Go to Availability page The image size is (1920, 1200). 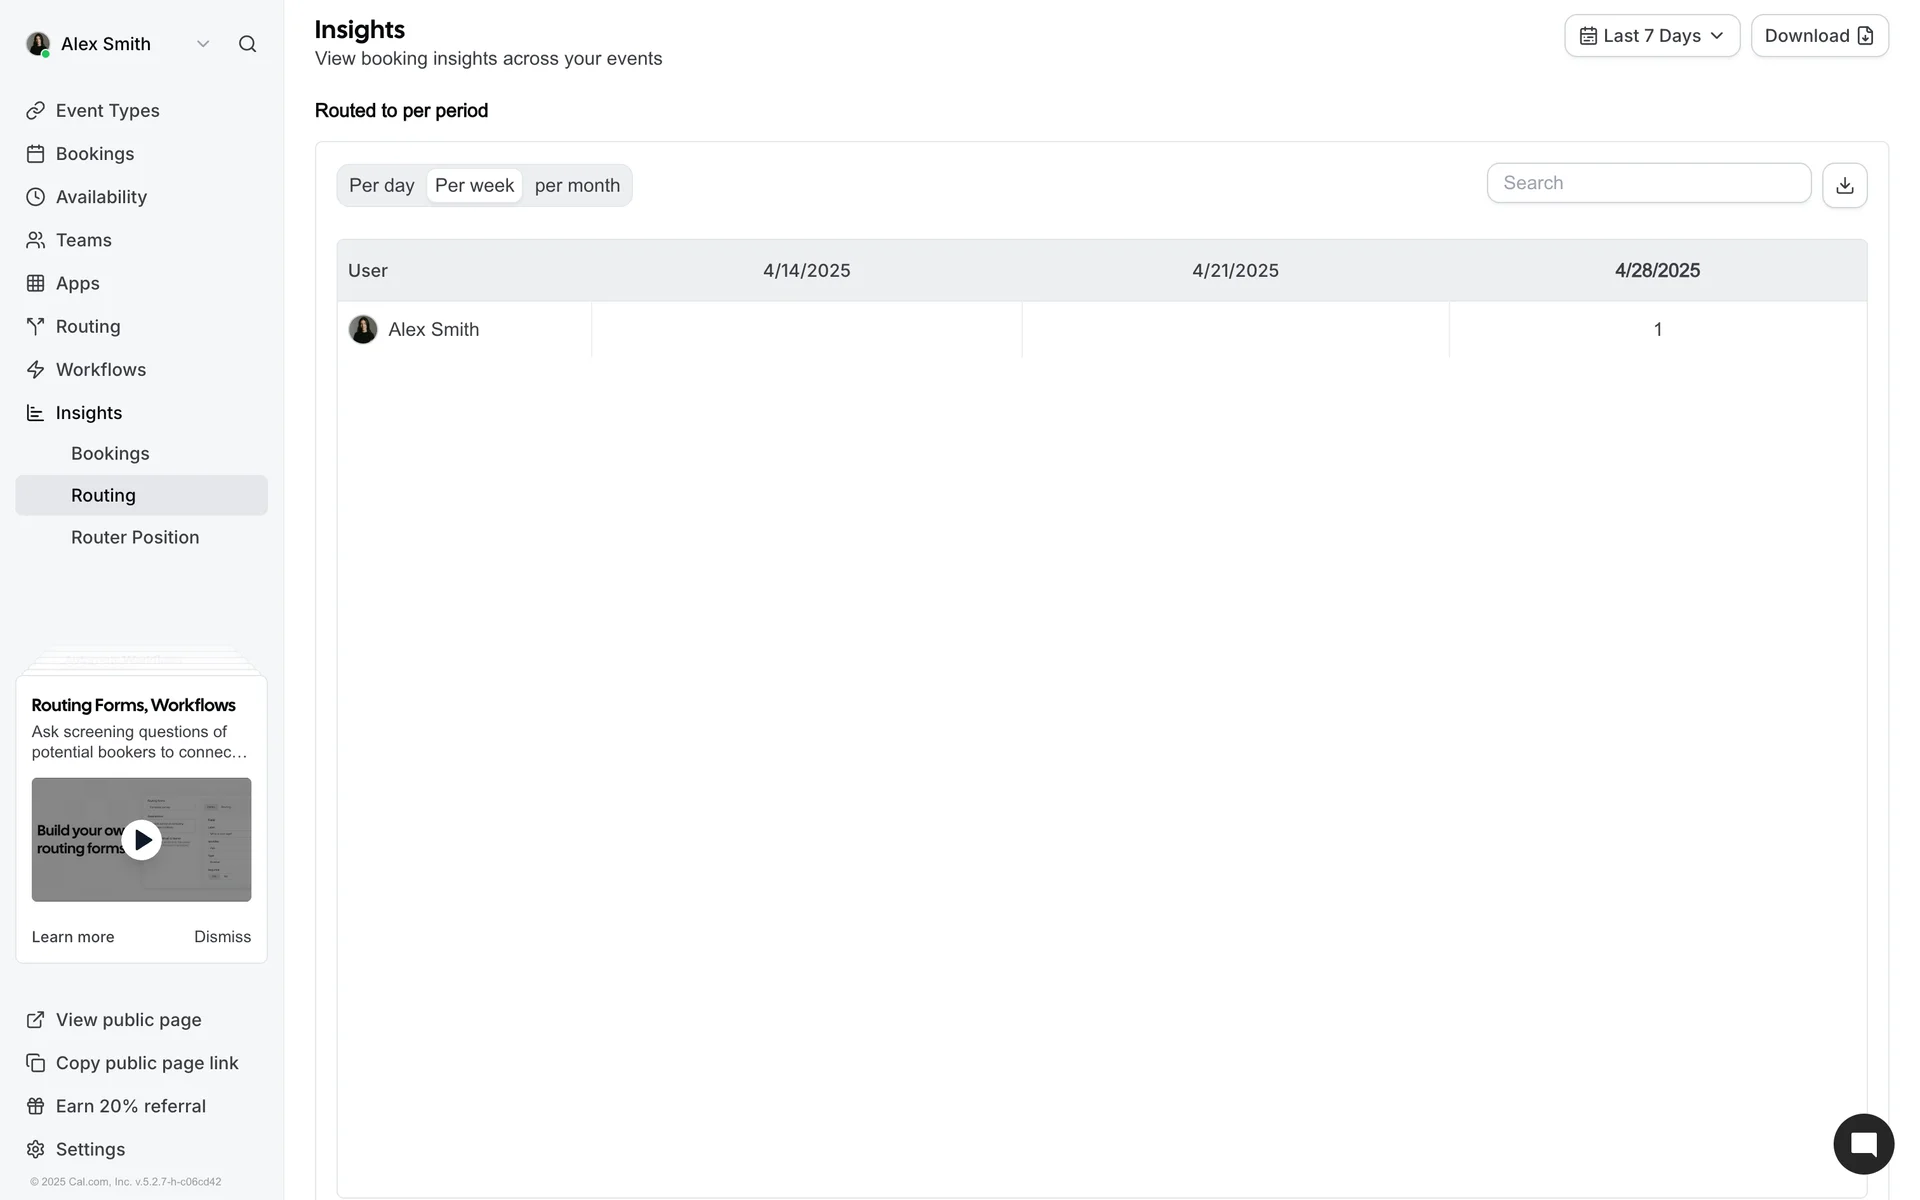tap(101, 197)
